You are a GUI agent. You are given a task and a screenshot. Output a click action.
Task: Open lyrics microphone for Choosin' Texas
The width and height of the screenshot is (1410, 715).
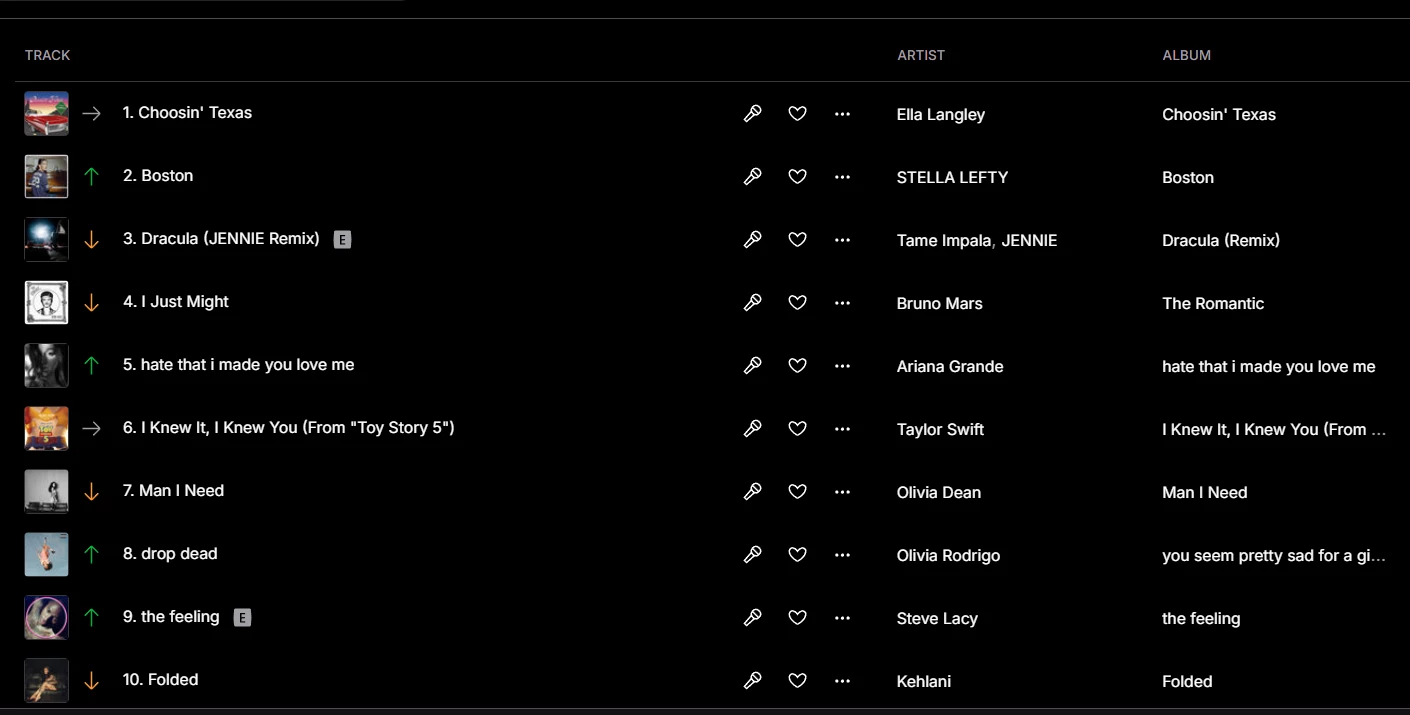[753, 114]
